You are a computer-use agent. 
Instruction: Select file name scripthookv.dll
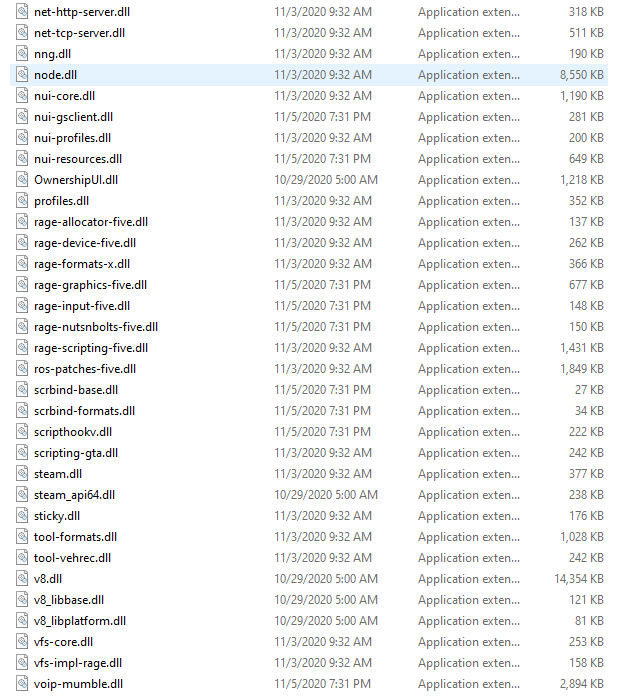73,432
